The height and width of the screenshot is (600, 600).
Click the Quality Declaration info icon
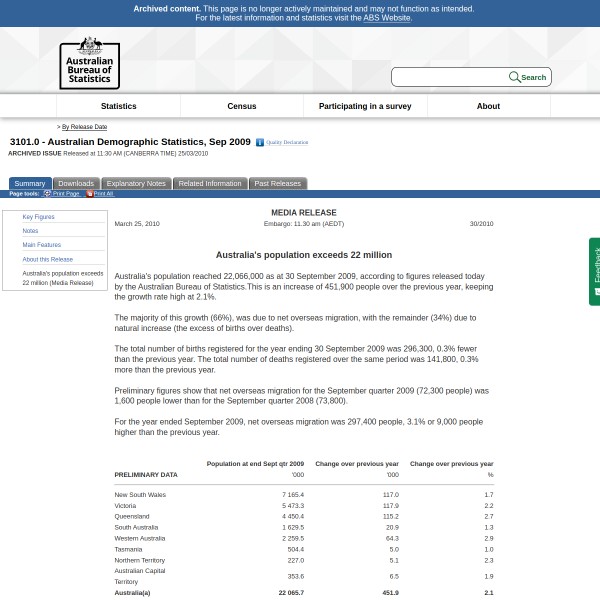click(260, 143)
